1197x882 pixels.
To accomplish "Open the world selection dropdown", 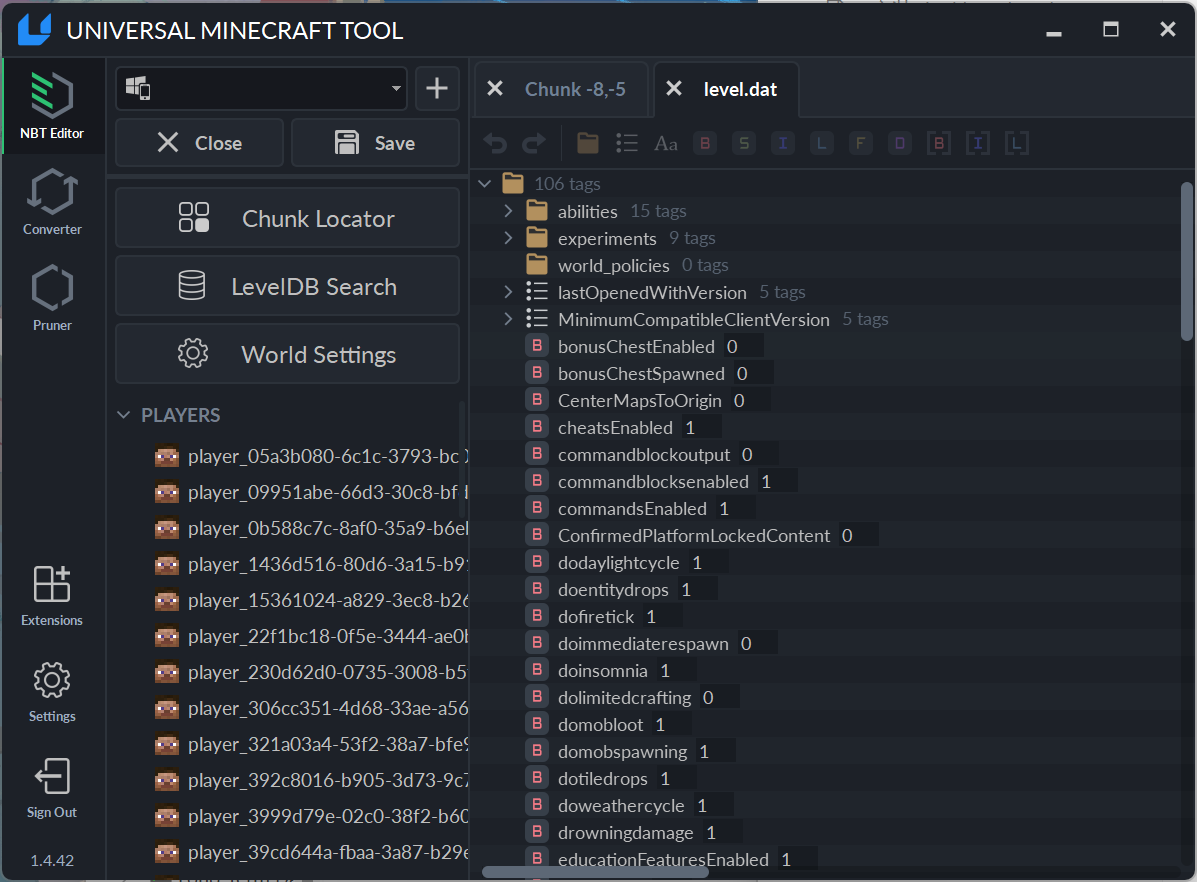I will 261,89.
